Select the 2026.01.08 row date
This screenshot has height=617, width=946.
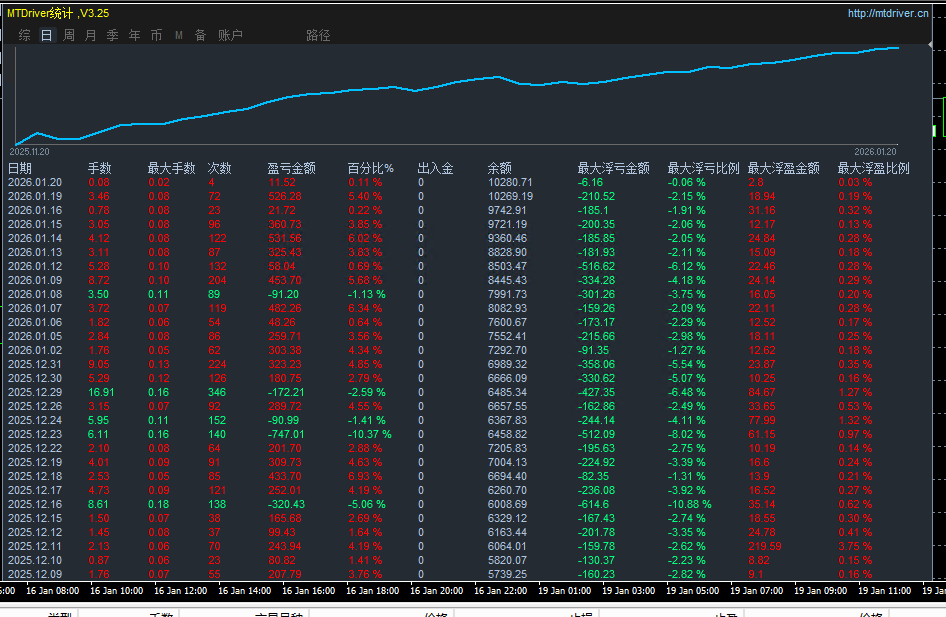click(x=35, y=294)
